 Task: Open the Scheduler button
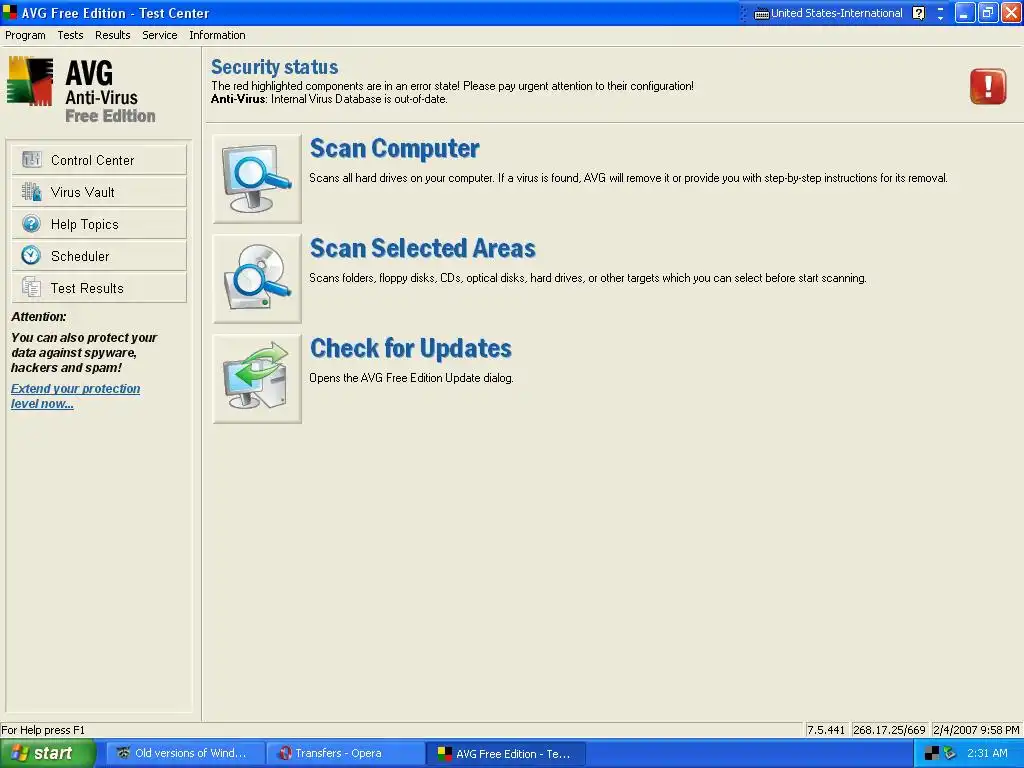99,256
